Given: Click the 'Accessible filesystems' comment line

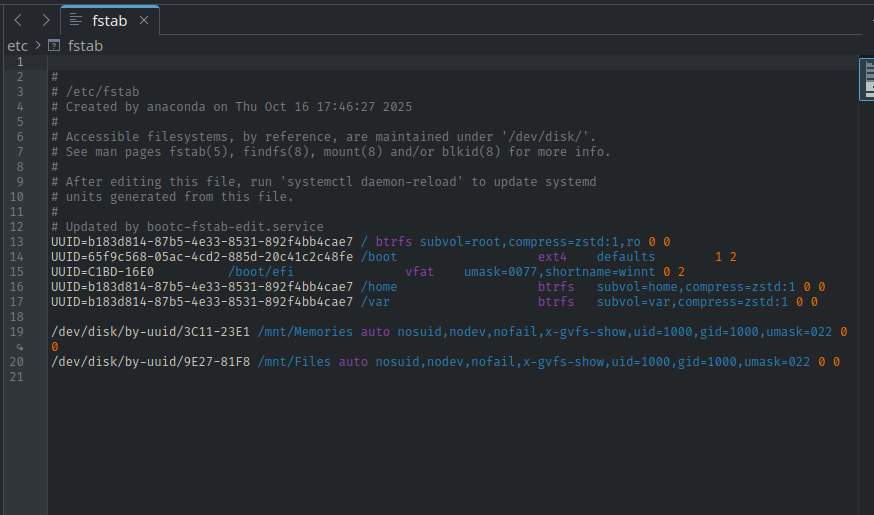Looking at the screenshot, I should 323,137.
